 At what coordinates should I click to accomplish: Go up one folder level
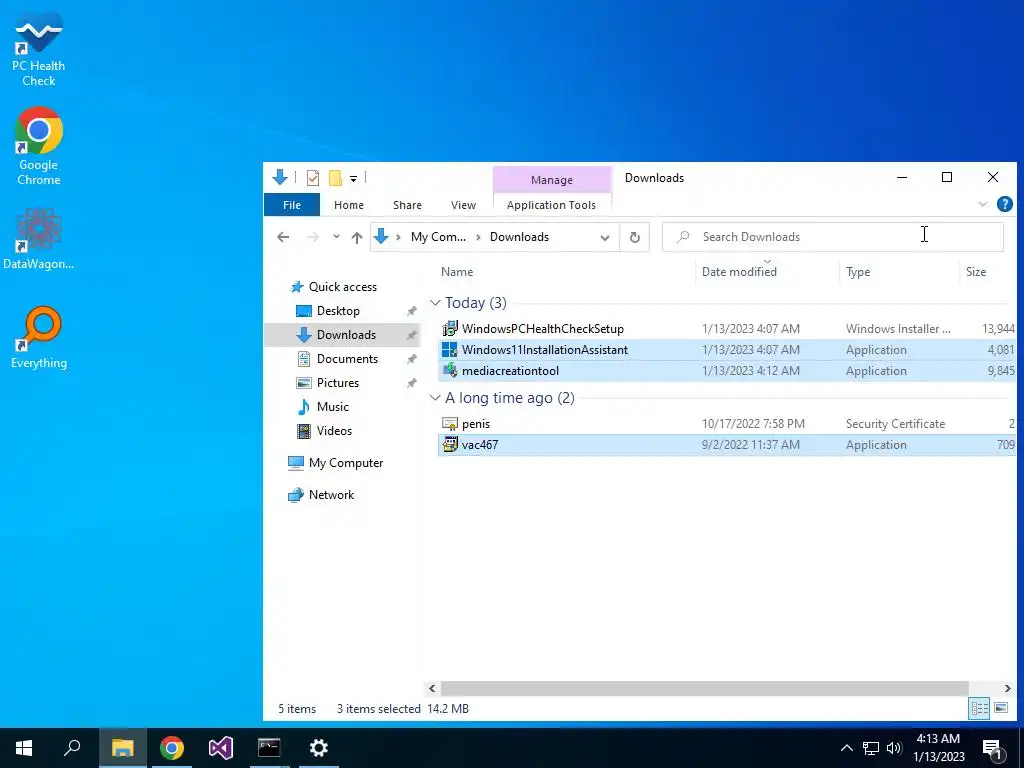pyautogui.click(x=357, y=238)
